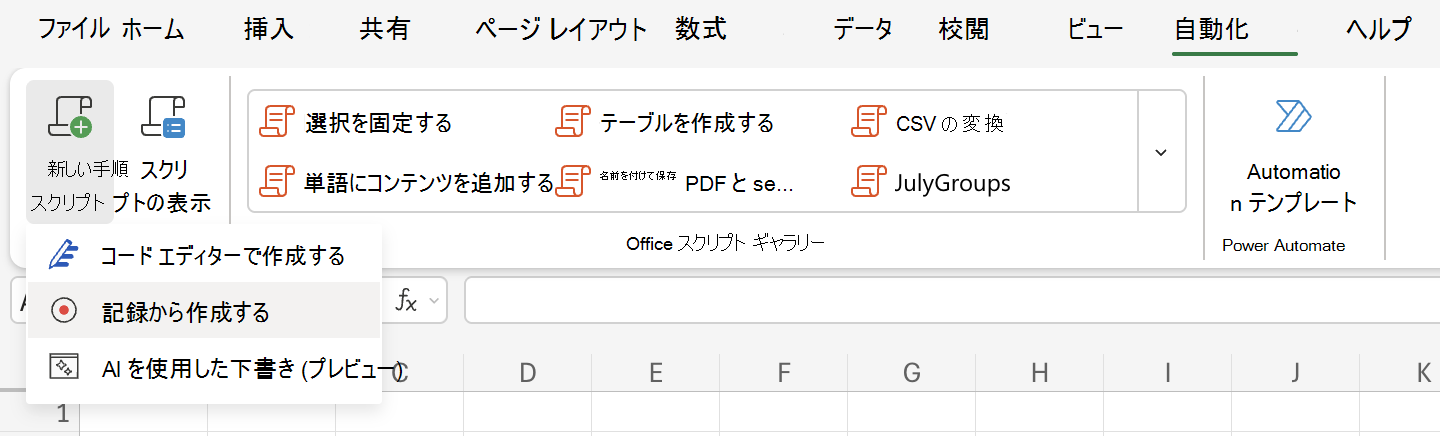Click the PDF と se... script icon
The height and width of the screenshot is (436, 1440).
point(572,182)
